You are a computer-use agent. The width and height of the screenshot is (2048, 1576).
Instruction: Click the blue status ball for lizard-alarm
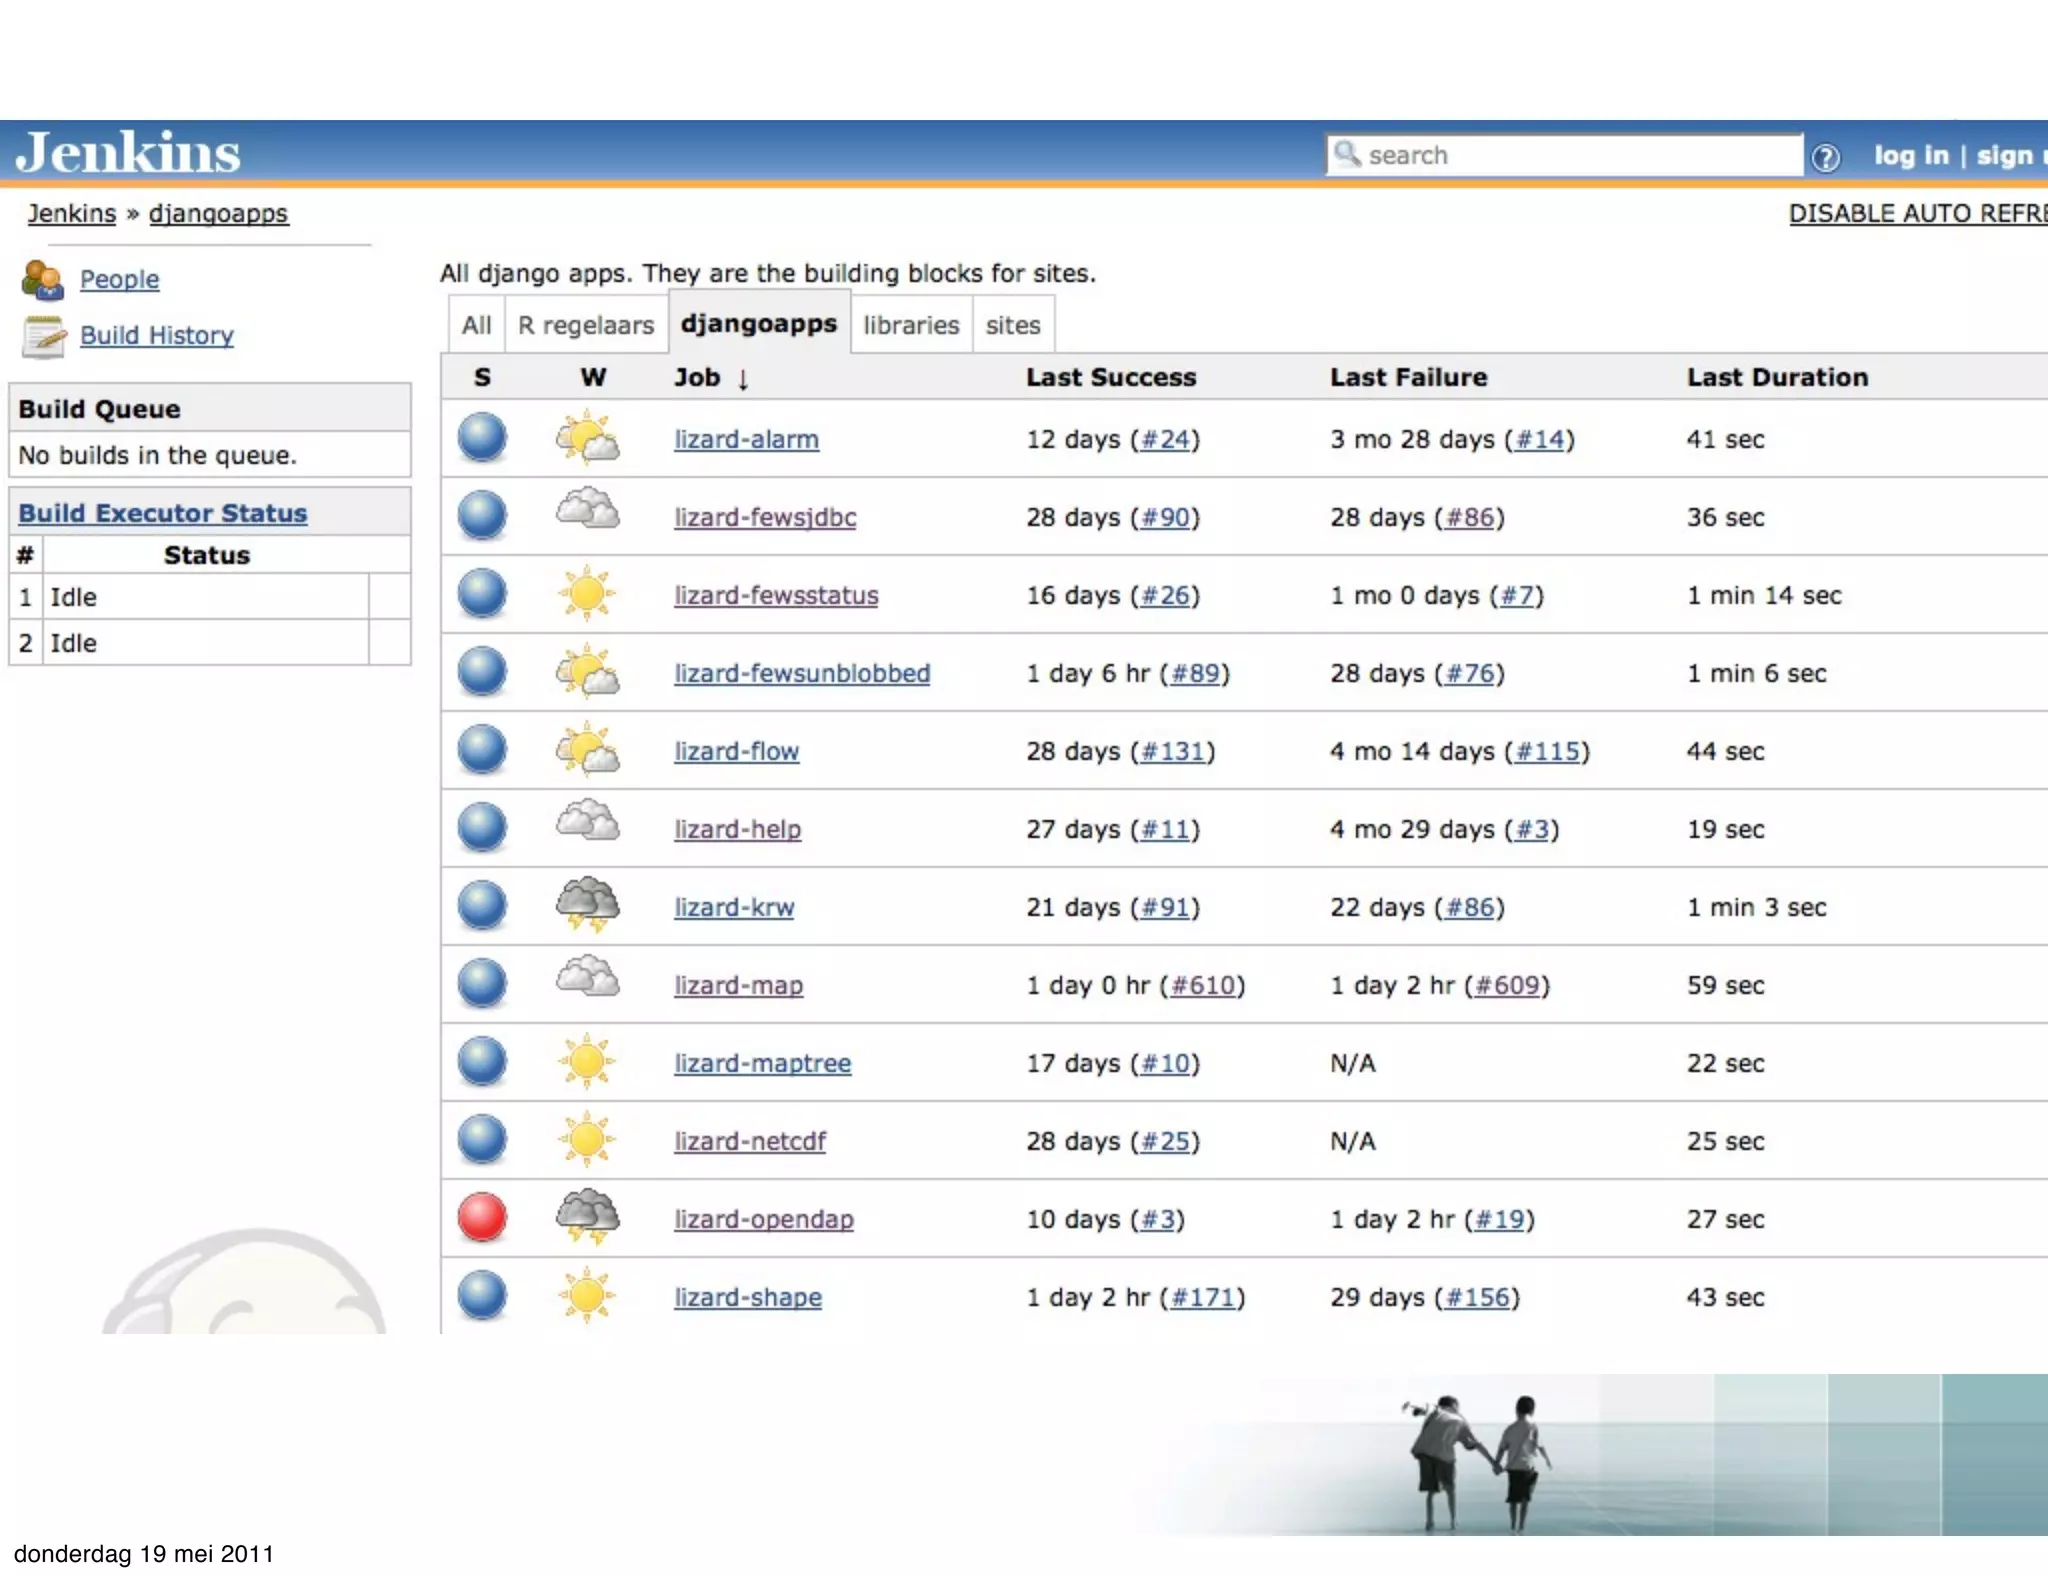tap(482, 438)
